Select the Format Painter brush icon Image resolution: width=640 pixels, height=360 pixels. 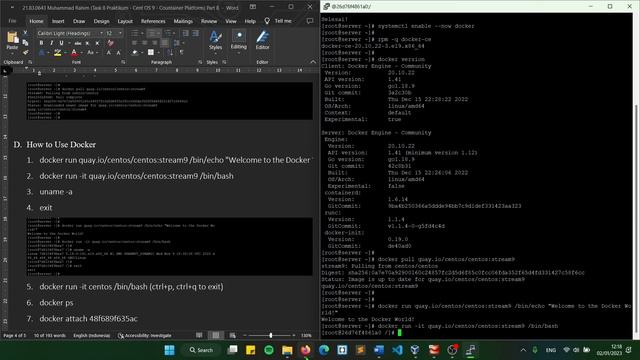[x=25, y=52]
